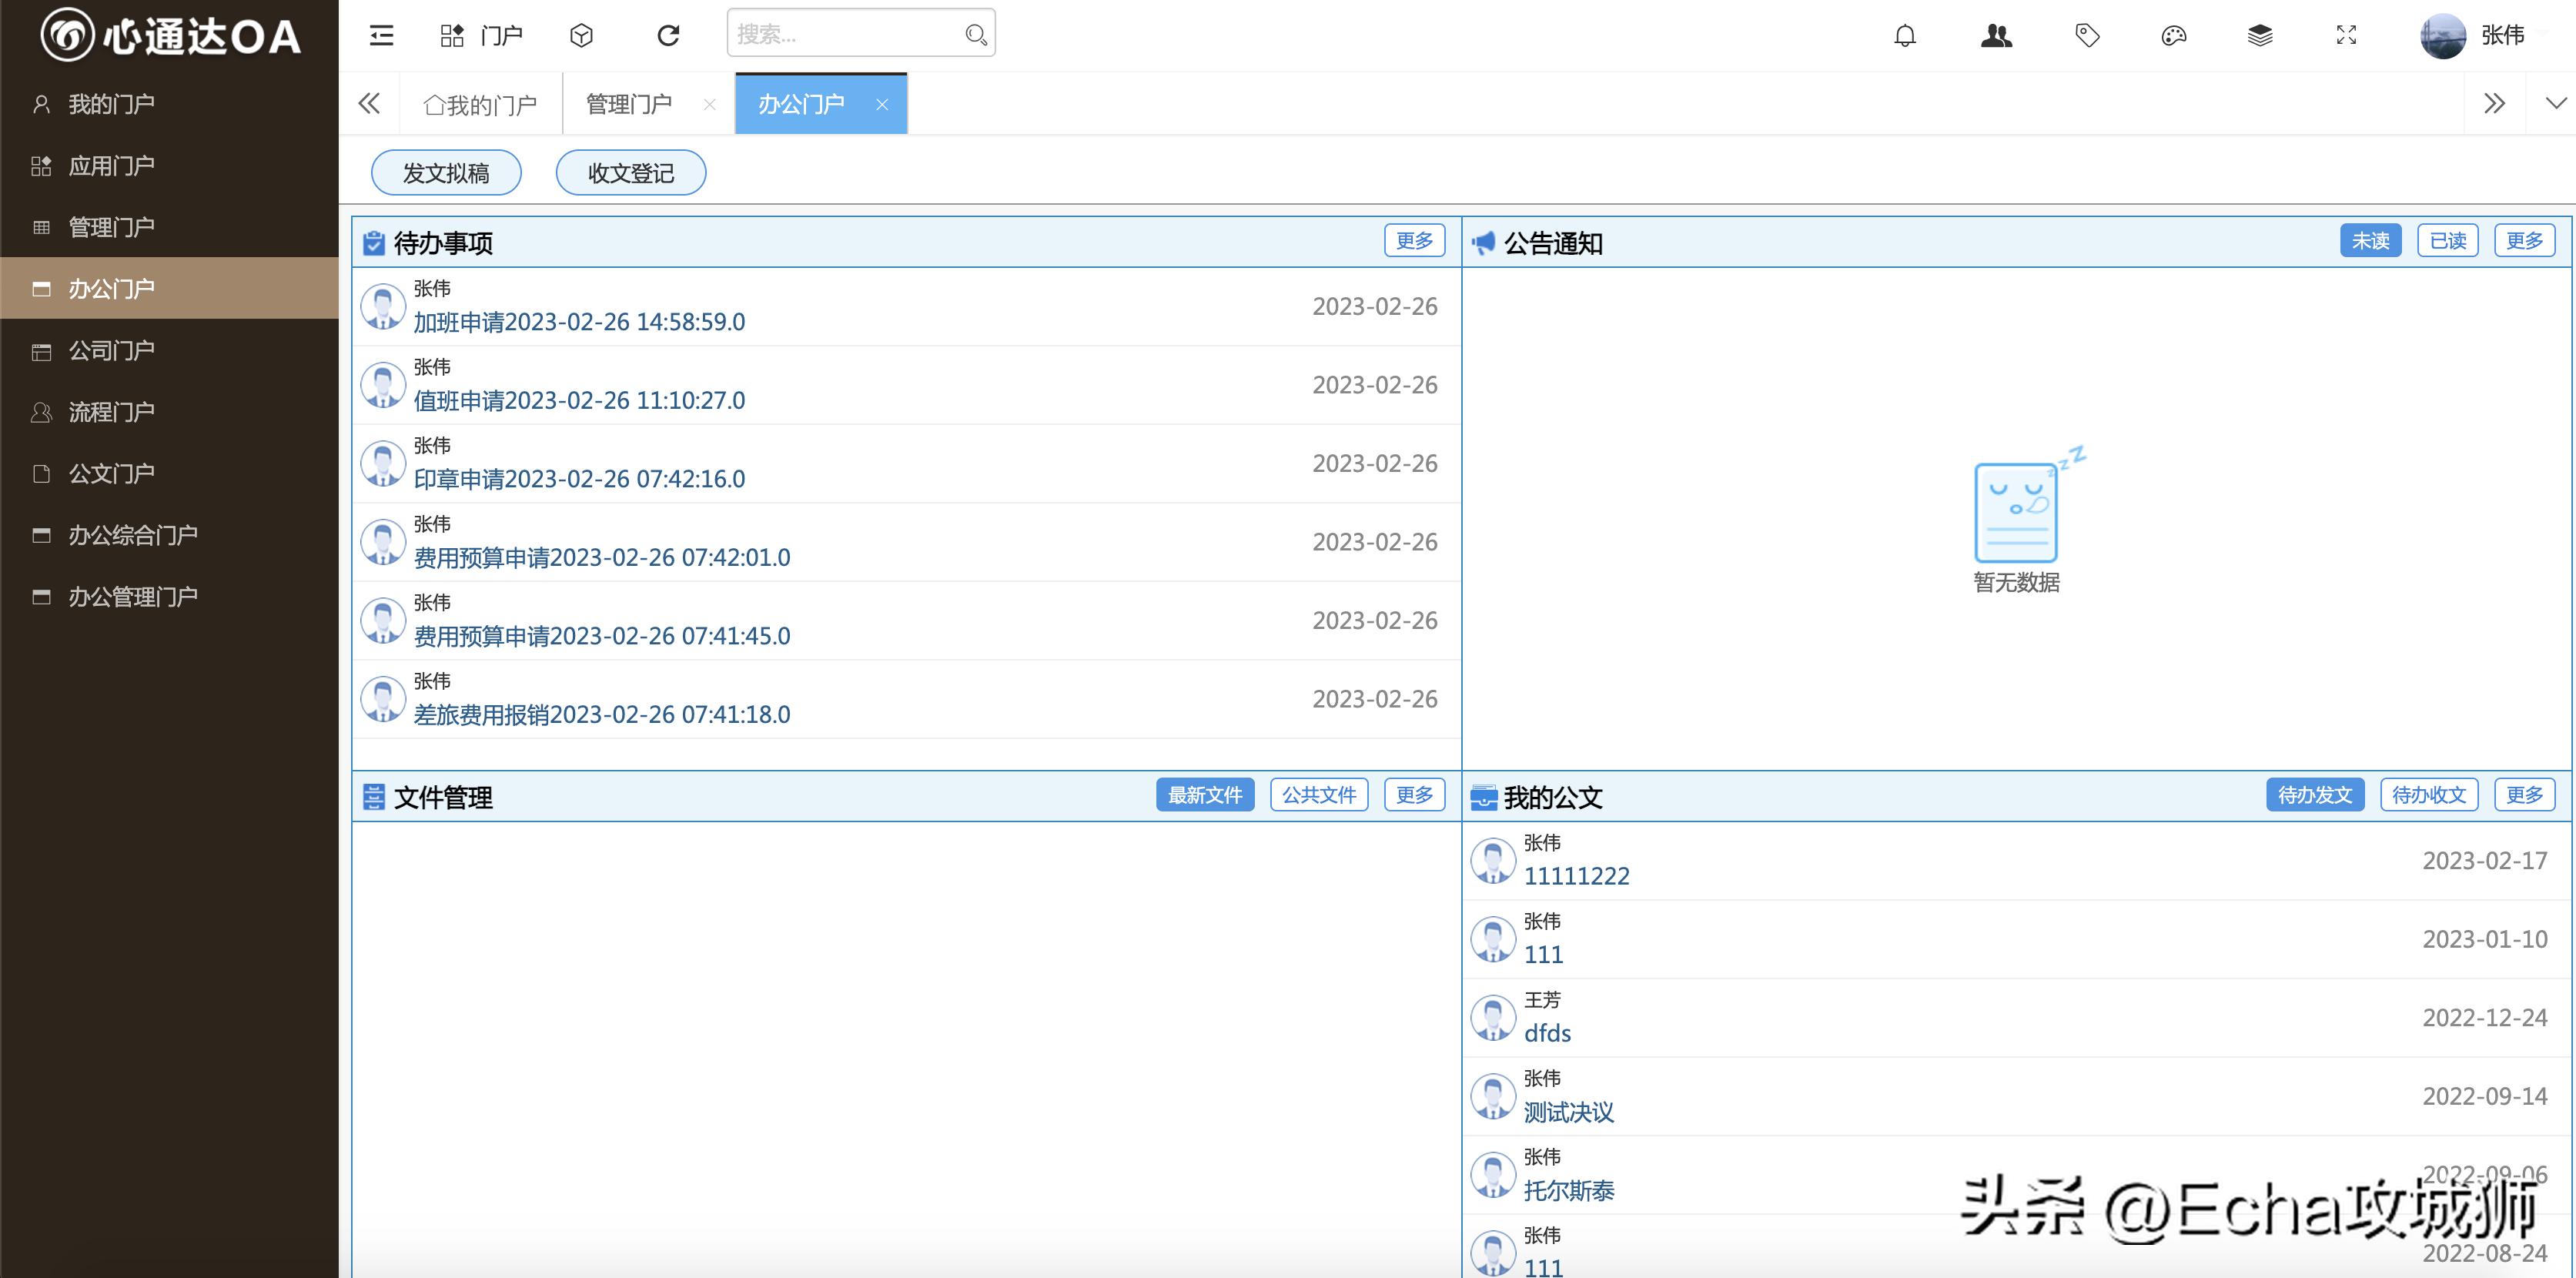
Task: Click the 发文拟稿 button
Action: pyautogui.click(x=446, y=172)
